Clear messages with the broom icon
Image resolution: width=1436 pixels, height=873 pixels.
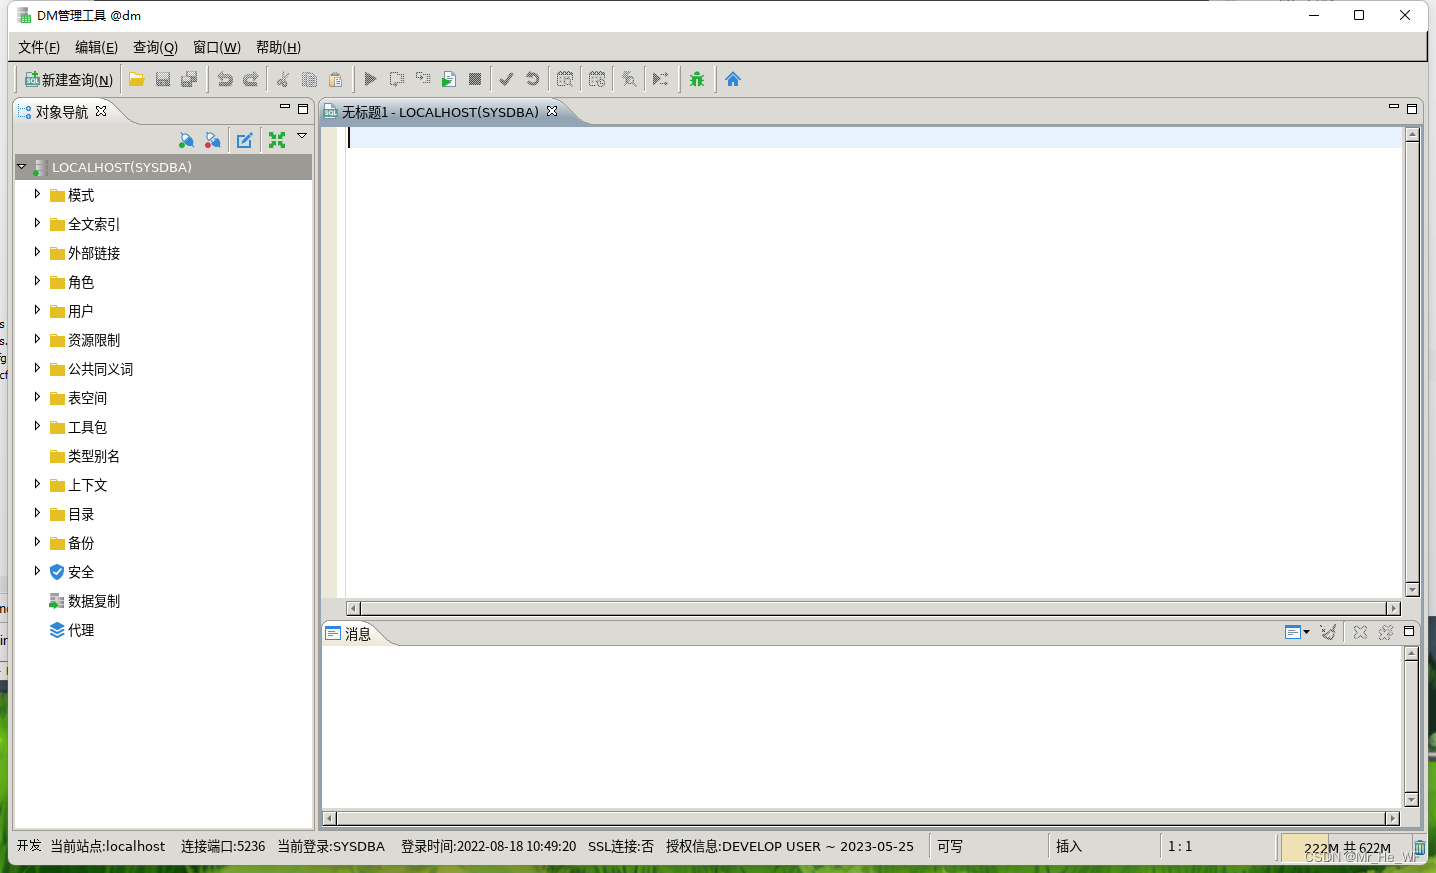(1328, 632)
